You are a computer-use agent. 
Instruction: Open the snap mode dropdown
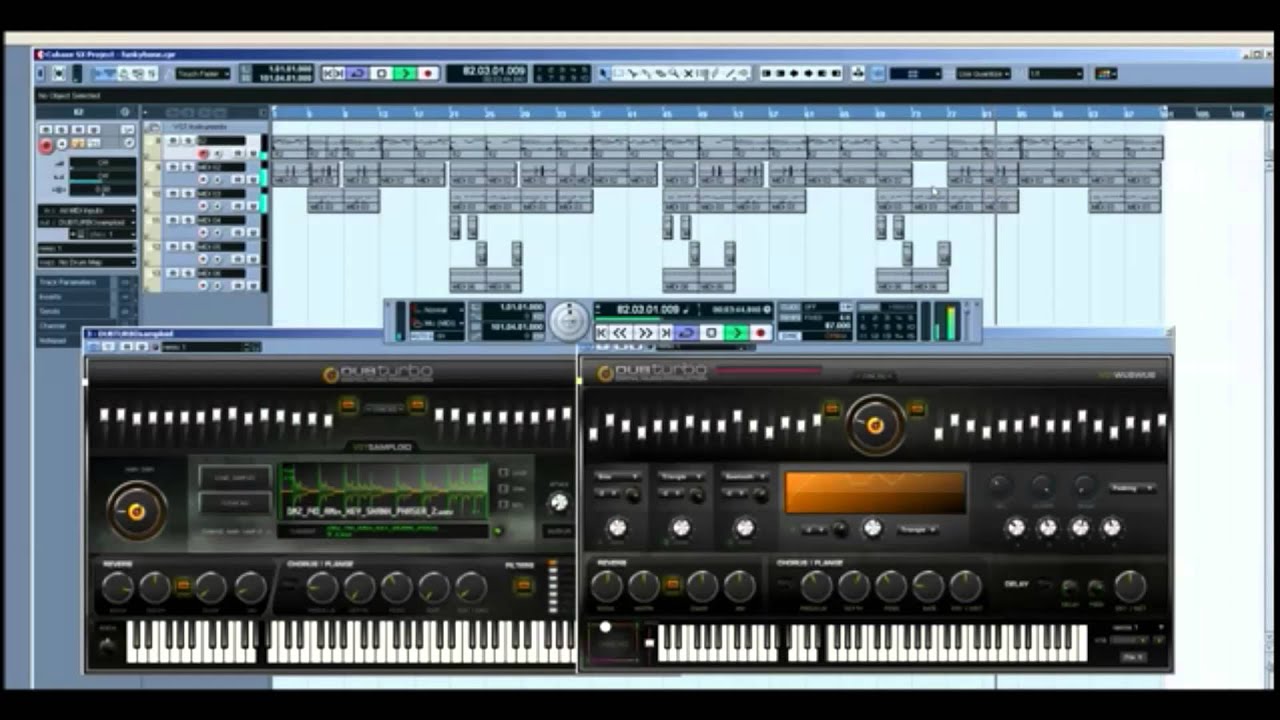click(916, 73)
